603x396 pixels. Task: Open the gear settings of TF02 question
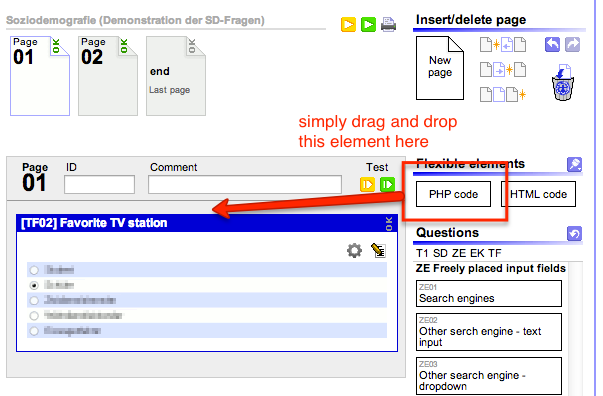355,250
